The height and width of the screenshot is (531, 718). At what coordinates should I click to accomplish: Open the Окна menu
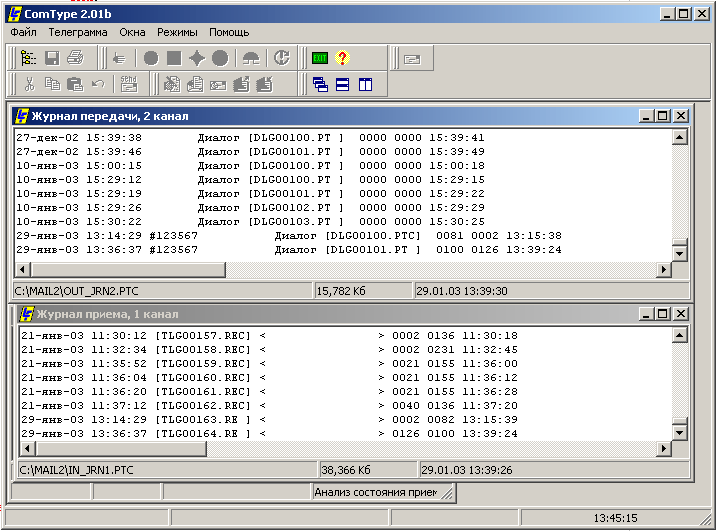coord(132,33)
